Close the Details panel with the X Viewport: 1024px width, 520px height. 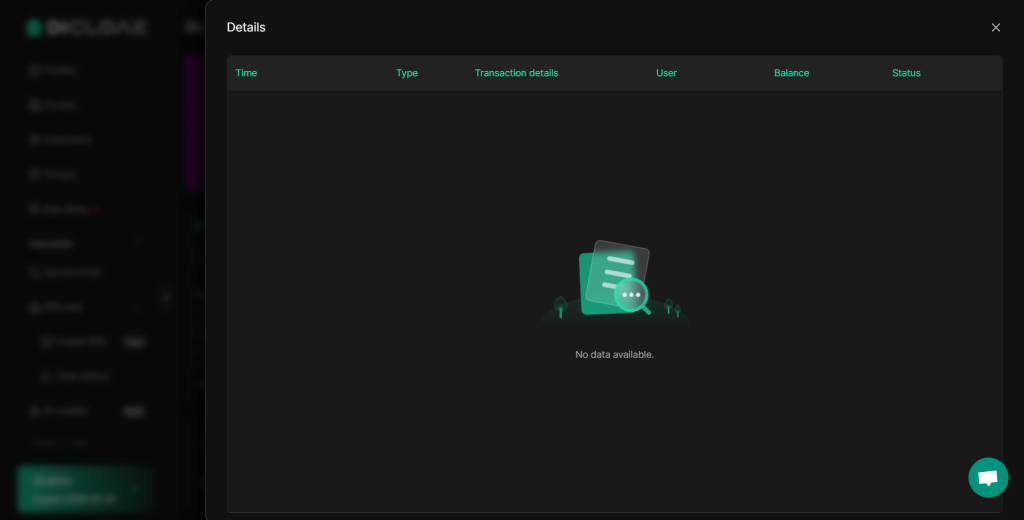tap(995, 27)
